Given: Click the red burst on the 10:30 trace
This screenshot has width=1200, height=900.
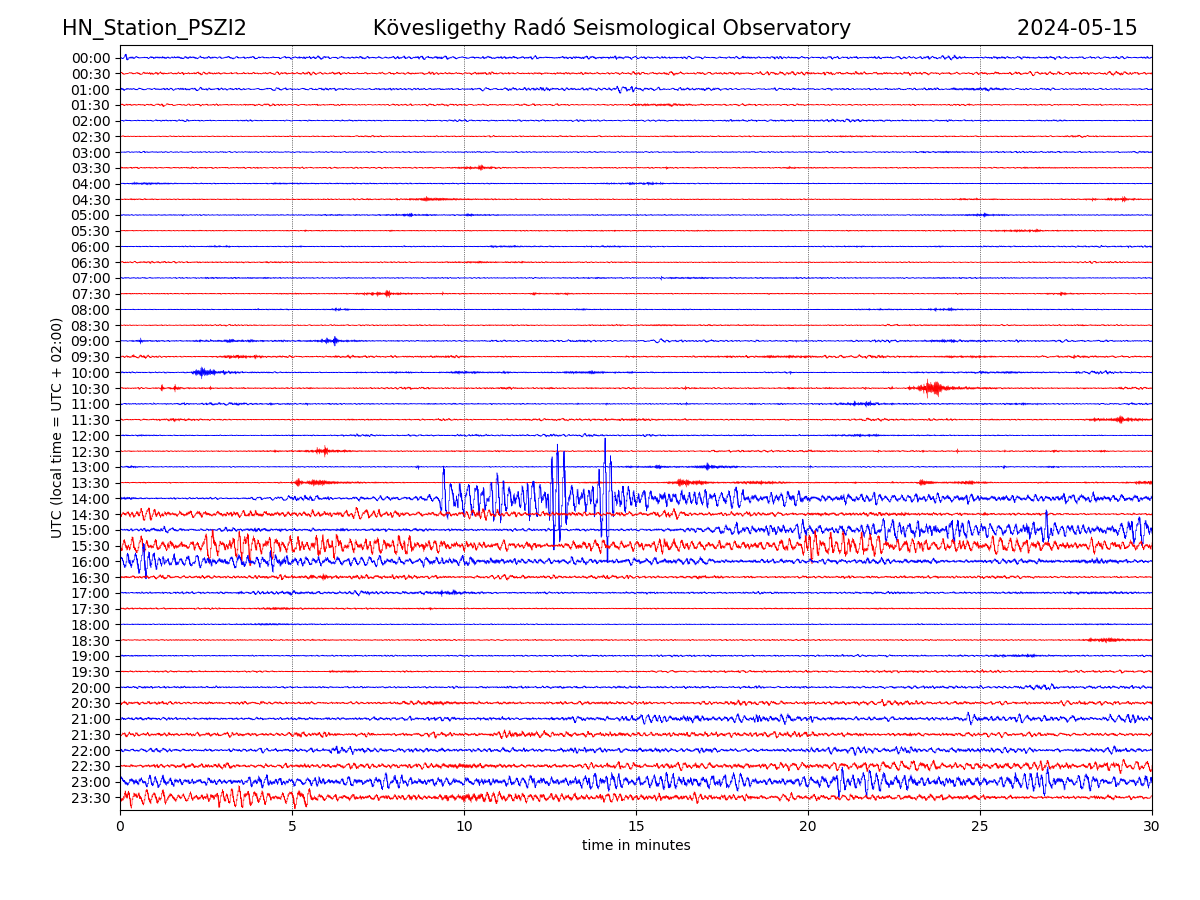Looking at the screenshot, I should [x=933, y=388].
